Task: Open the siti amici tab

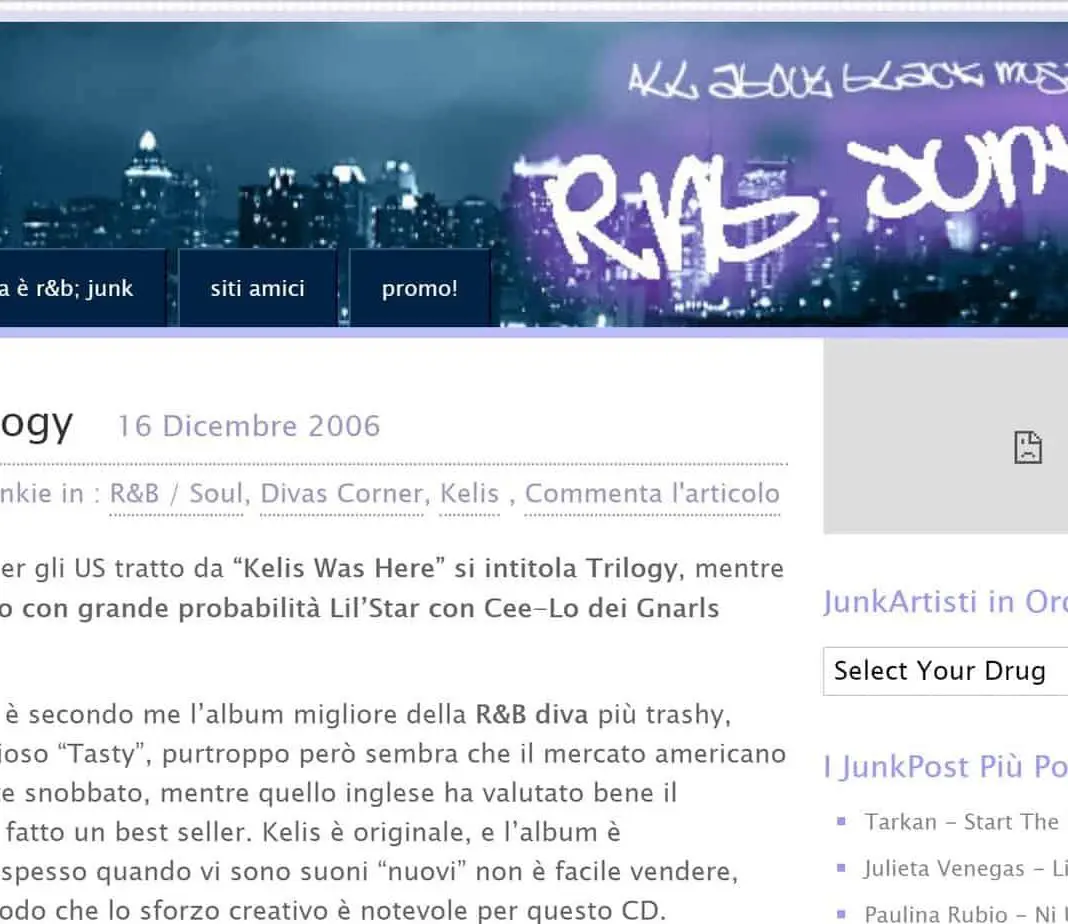Action: (257, 288)
